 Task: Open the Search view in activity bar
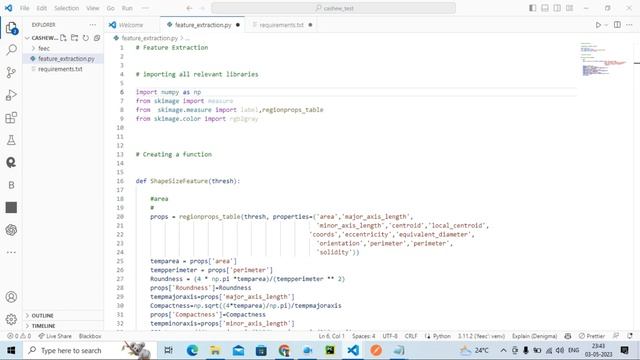(x=11, y=50)
